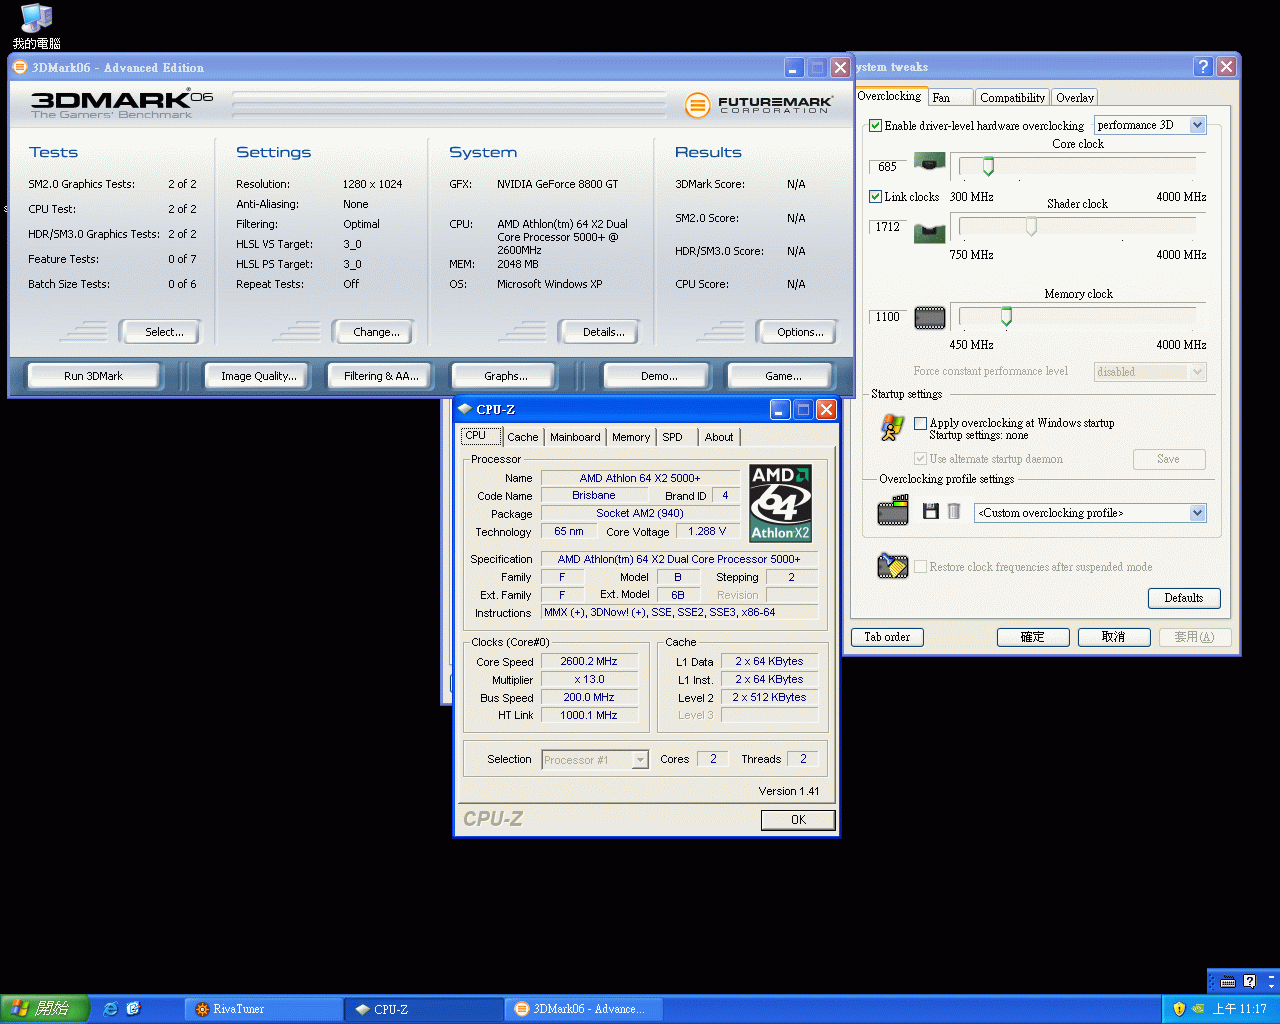Image resolution: width=1280 pixels, height=1024 pixels.
Task: Click the CPU-Z title bar icon
Action: (x=465, y=409)
